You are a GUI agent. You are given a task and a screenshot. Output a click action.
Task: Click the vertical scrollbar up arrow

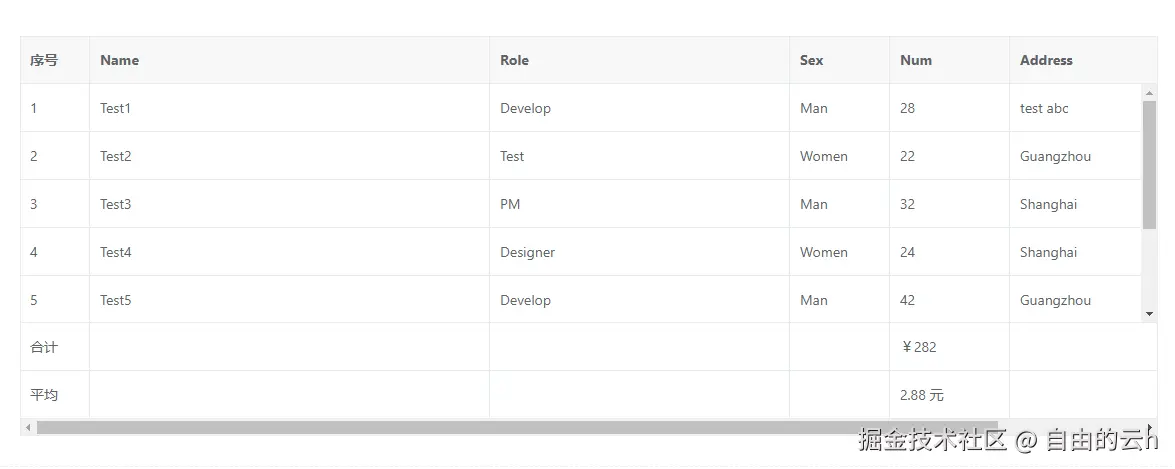click(x=1149, y=93)
